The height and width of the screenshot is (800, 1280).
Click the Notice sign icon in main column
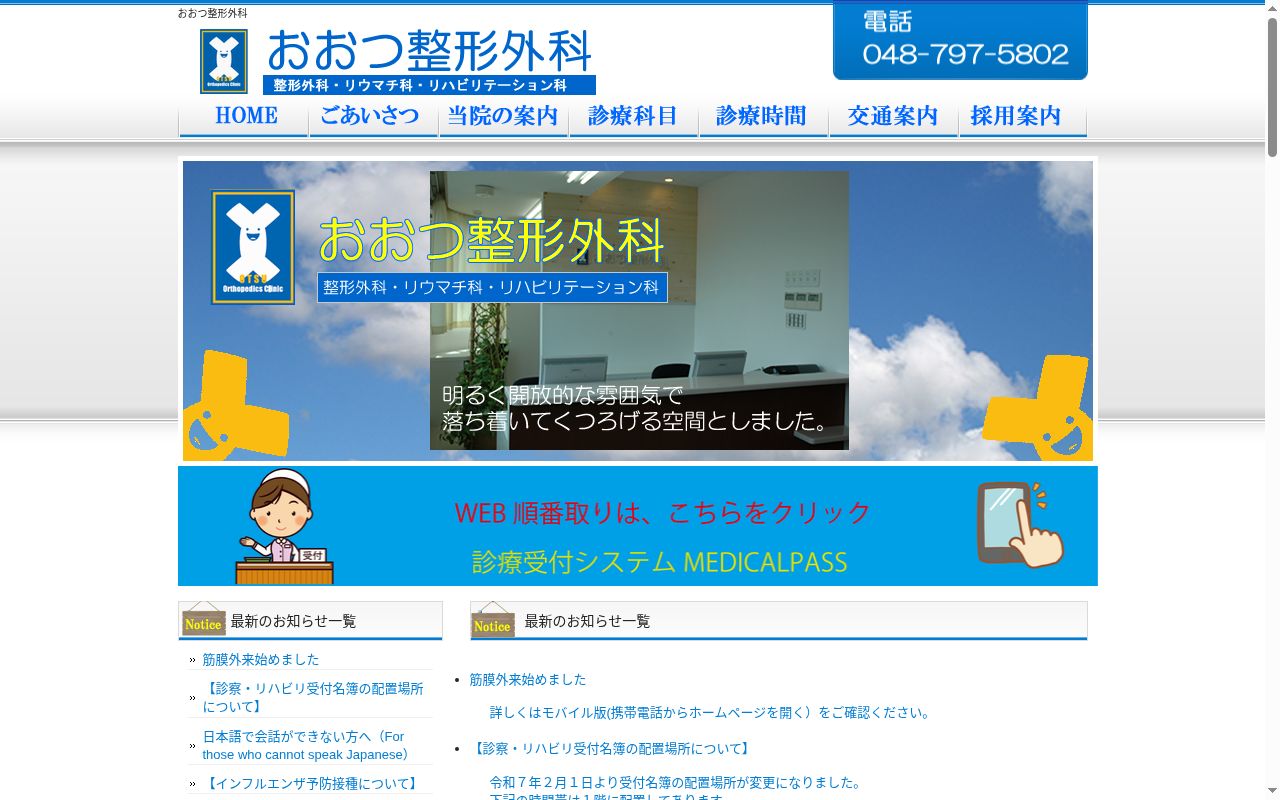coord(492,620)
